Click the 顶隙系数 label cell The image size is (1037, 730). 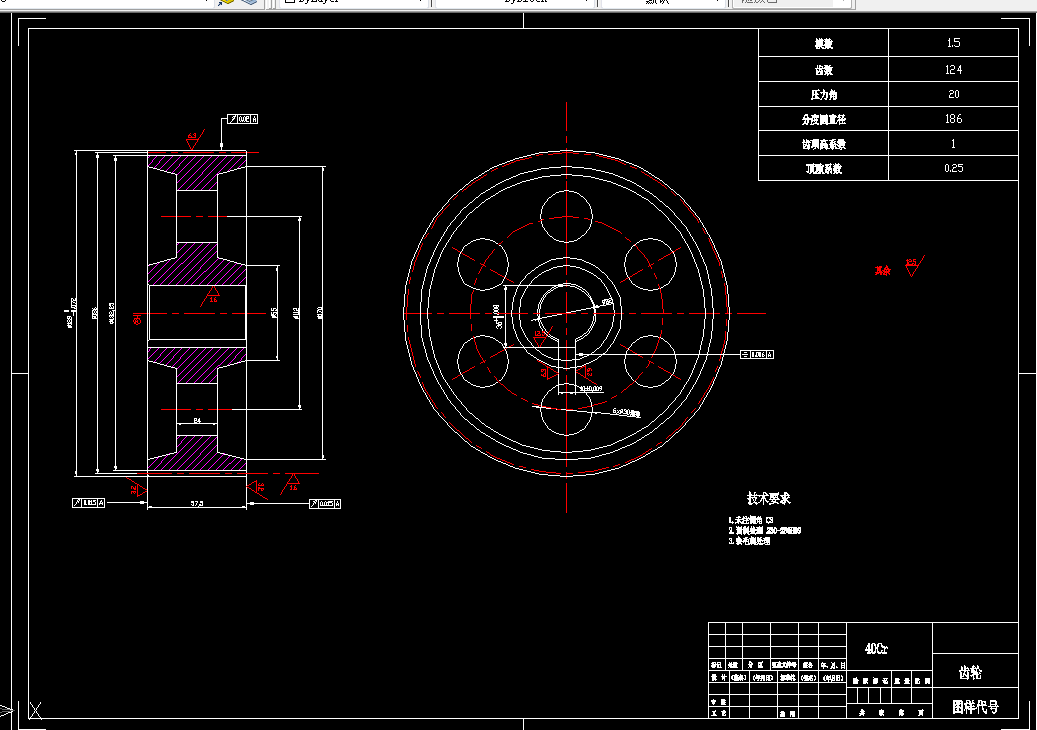(x=823, y=168)
